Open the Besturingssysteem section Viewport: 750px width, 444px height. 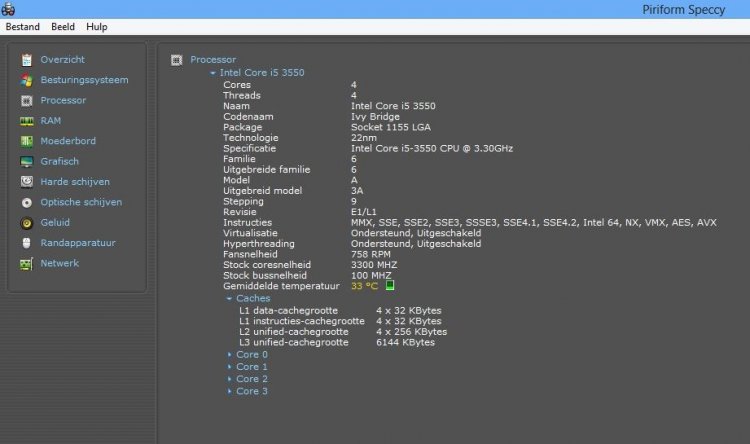tap(84, 80)
